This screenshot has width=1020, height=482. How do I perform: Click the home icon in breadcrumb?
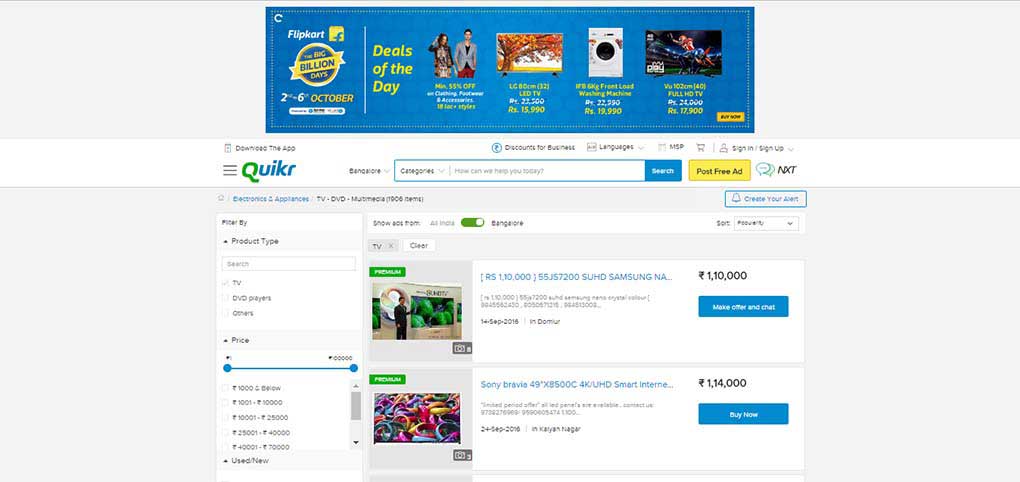pos(221,198)
